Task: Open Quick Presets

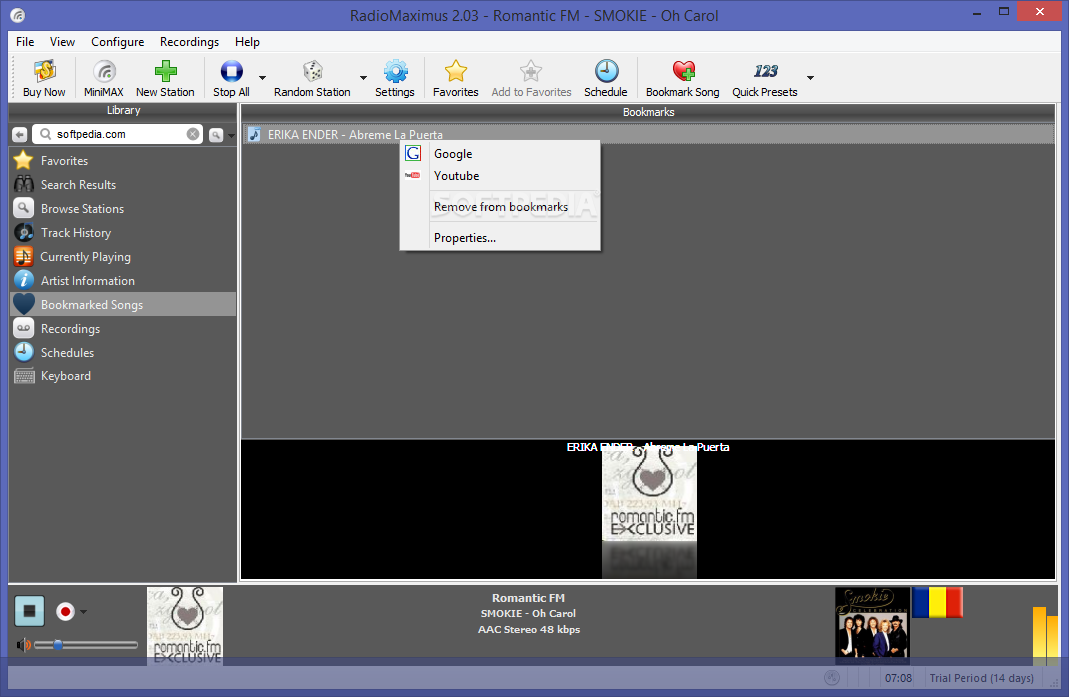Action: 765,78
